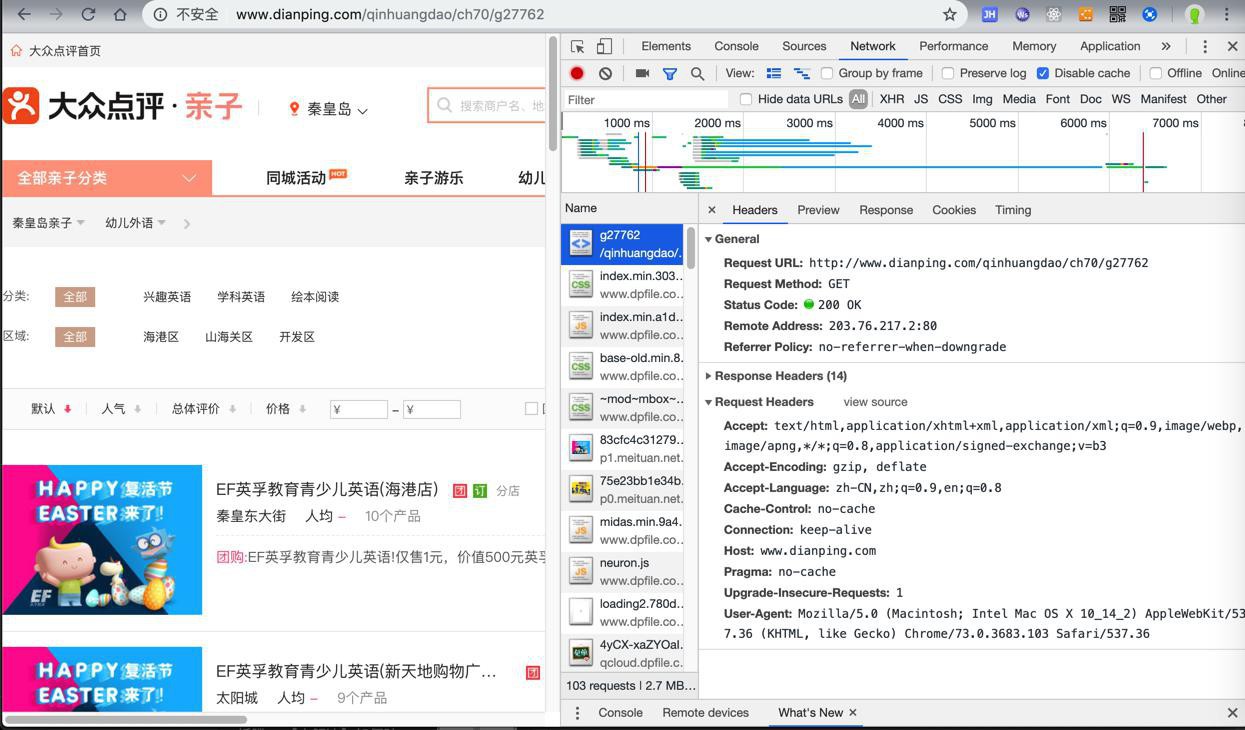Viewport: 1245px width, 730px height.
Task: Toggle Offline checkbox
Action: click(x=1156, y=73)
